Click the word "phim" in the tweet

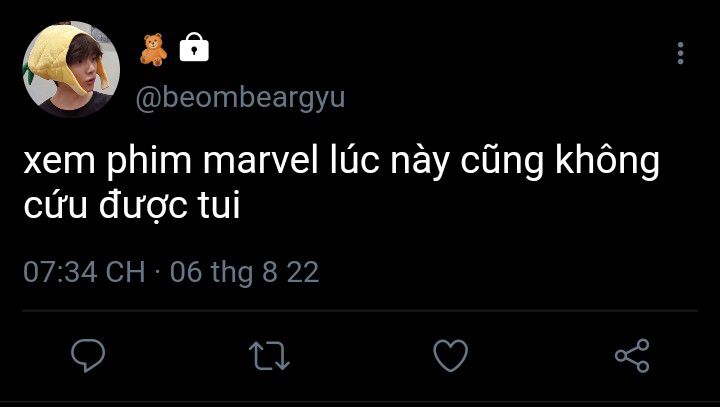point(138,162)
